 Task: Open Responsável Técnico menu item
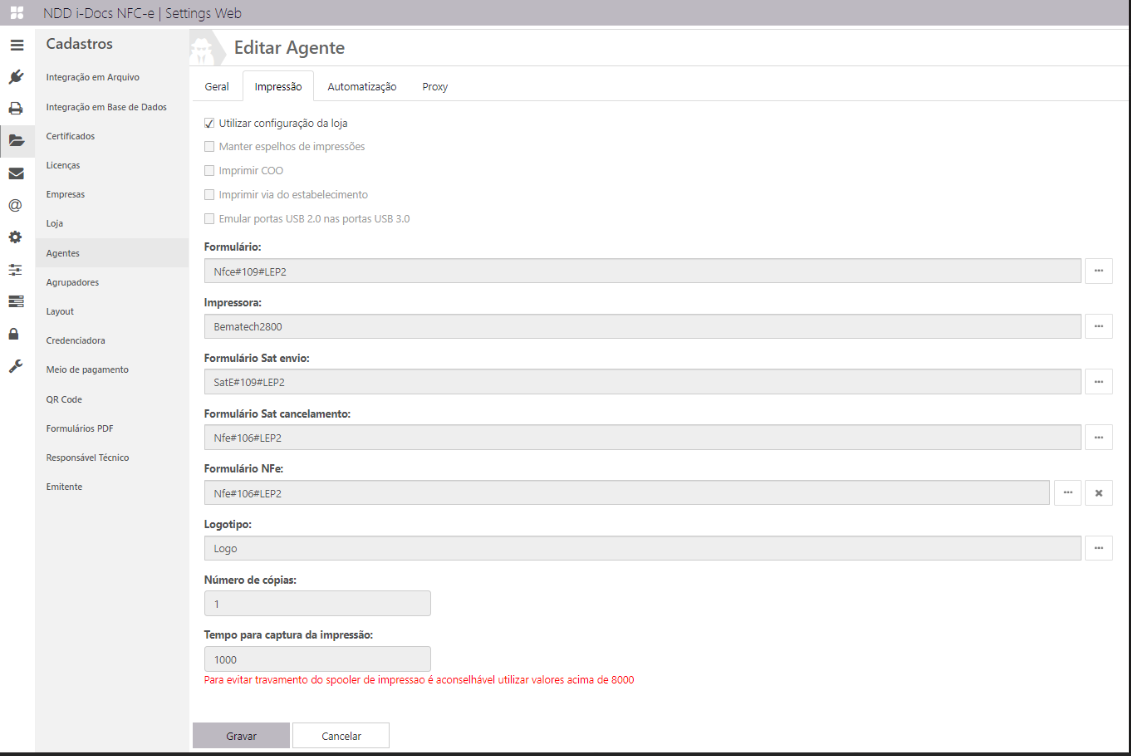coord(87,457)
